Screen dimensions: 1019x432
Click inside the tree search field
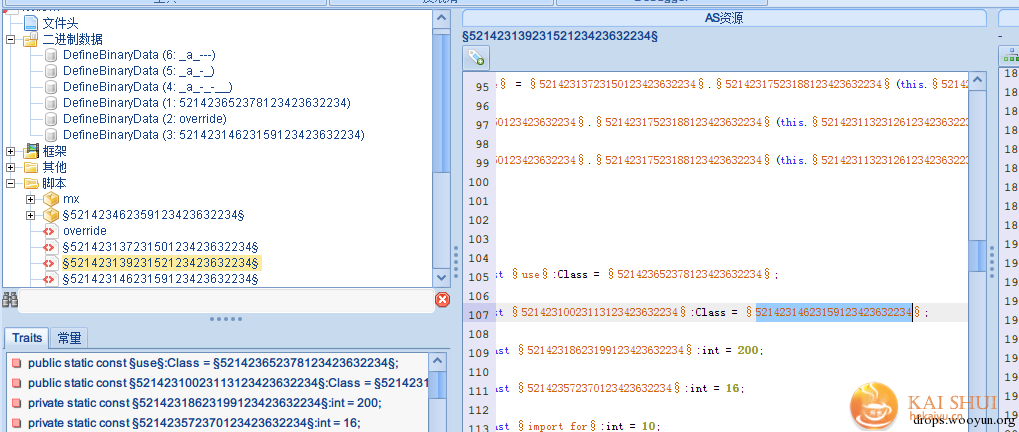(226, 300)
